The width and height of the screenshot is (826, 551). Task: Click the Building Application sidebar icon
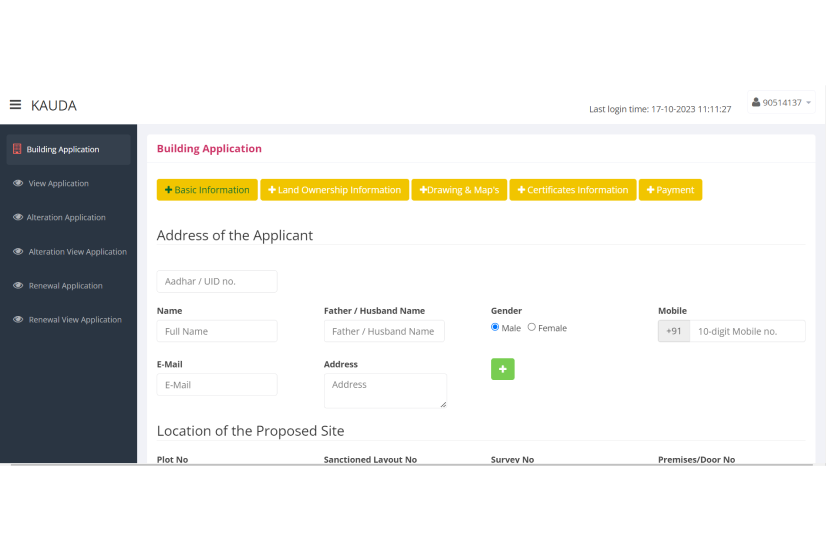(17, 150)
